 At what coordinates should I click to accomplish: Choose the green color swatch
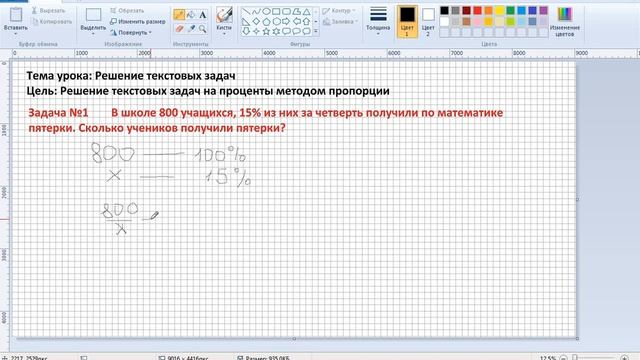tap(511, 11)
